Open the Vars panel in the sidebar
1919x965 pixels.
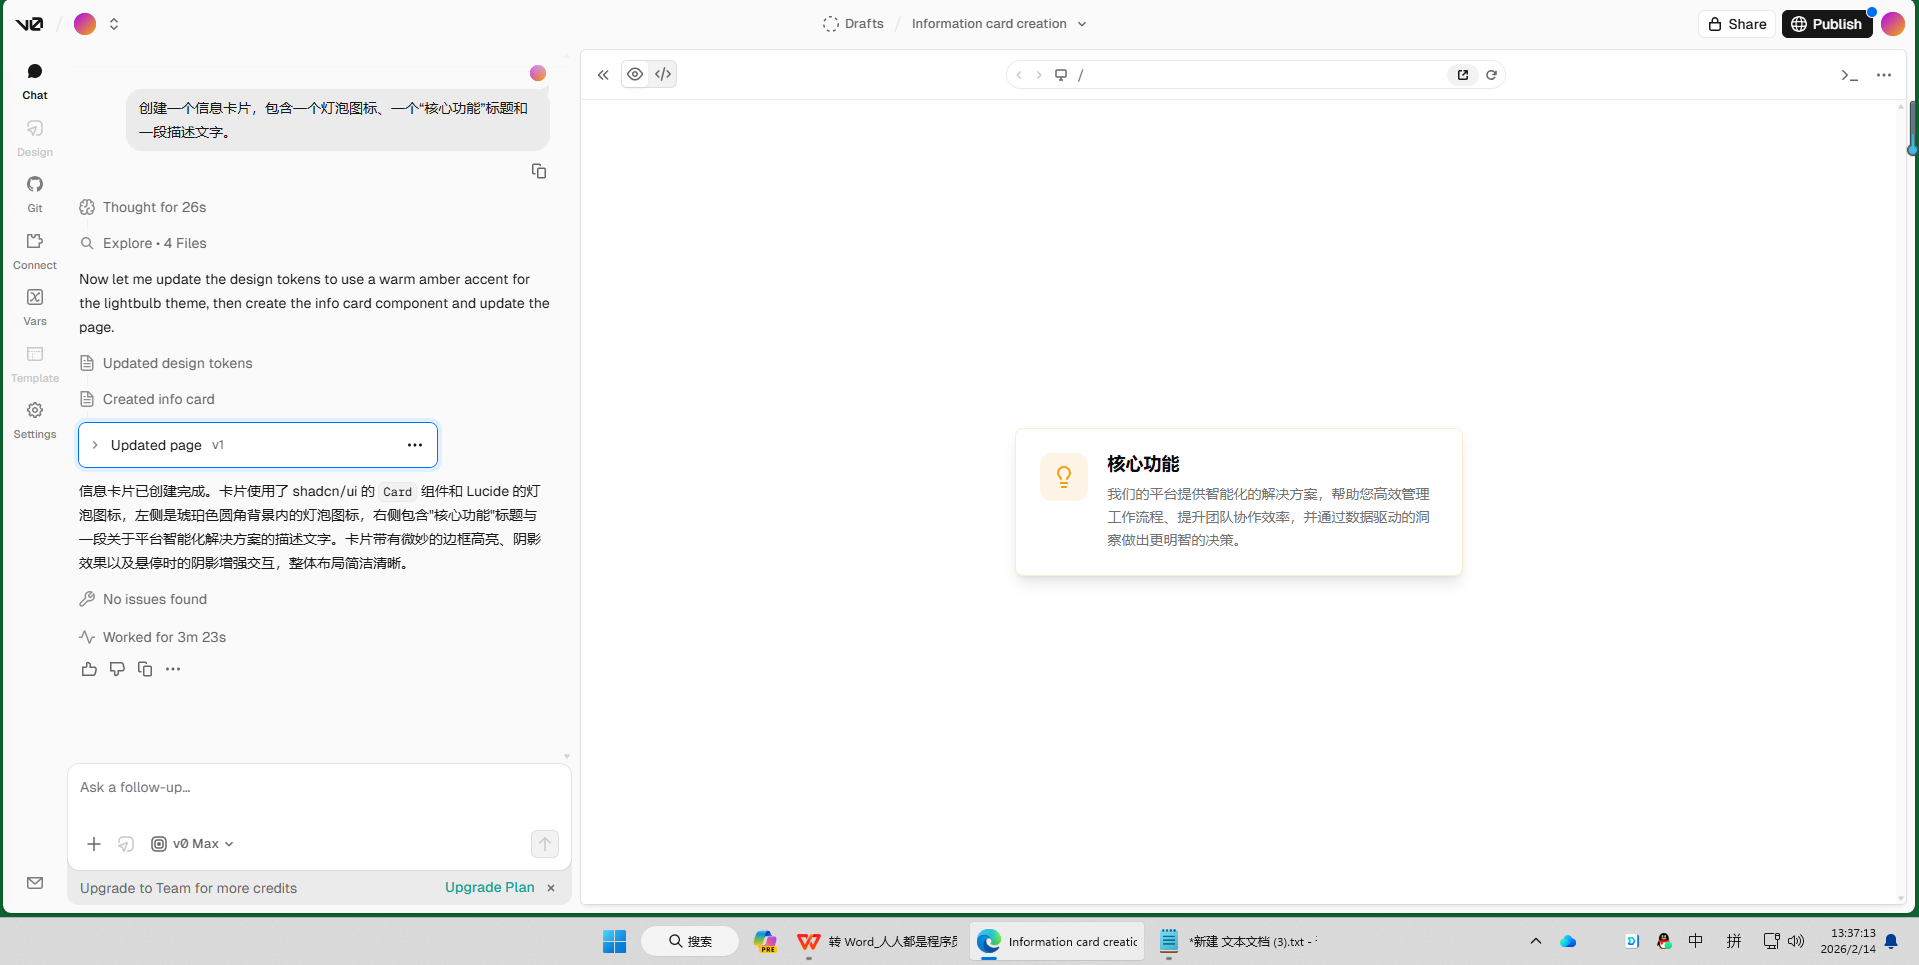[34, 305]
